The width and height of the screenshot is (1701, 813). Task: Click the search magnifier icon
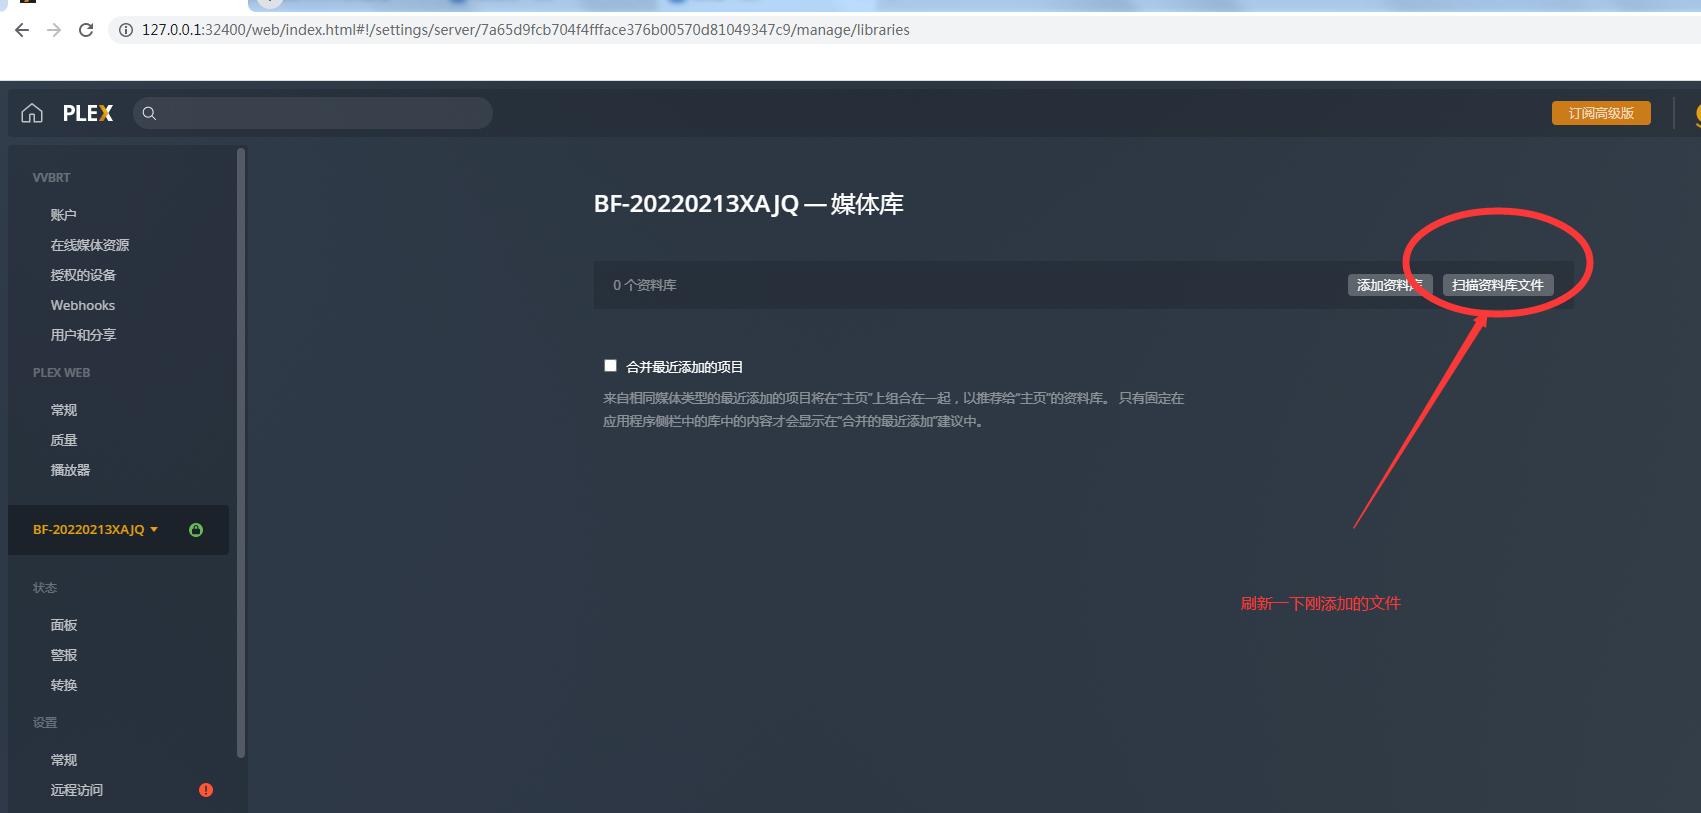coord(149,113)
